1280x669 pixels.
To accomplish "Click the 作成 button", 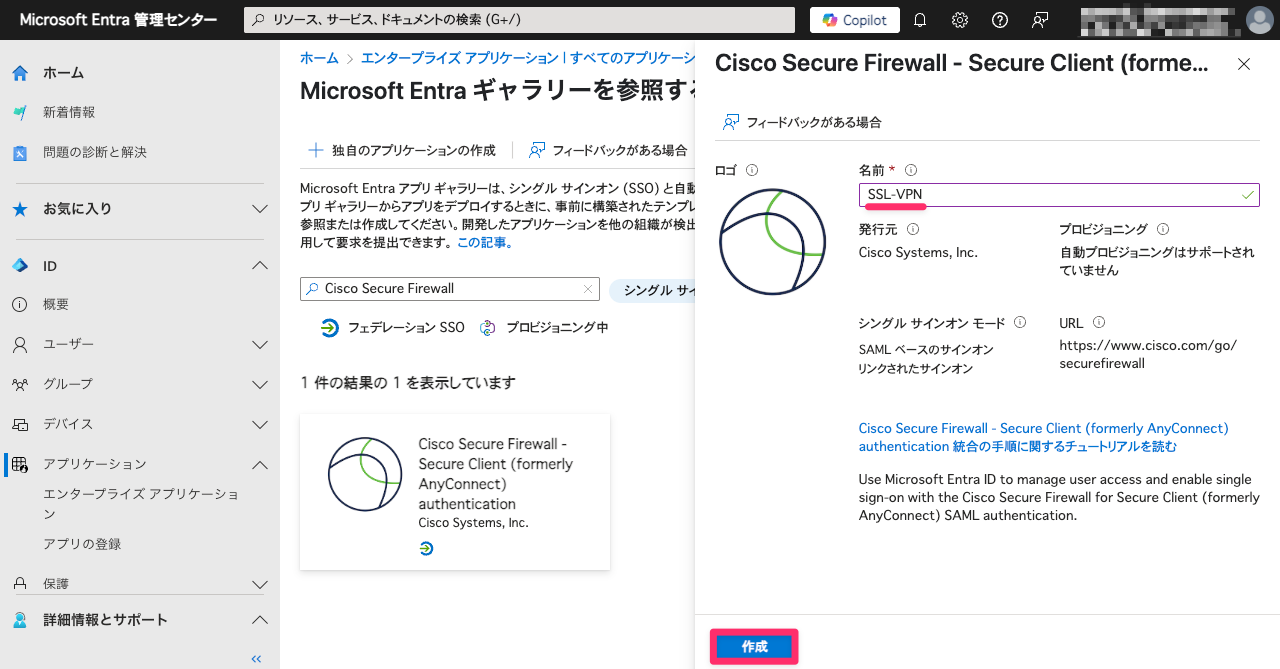I will click(754, 647).
